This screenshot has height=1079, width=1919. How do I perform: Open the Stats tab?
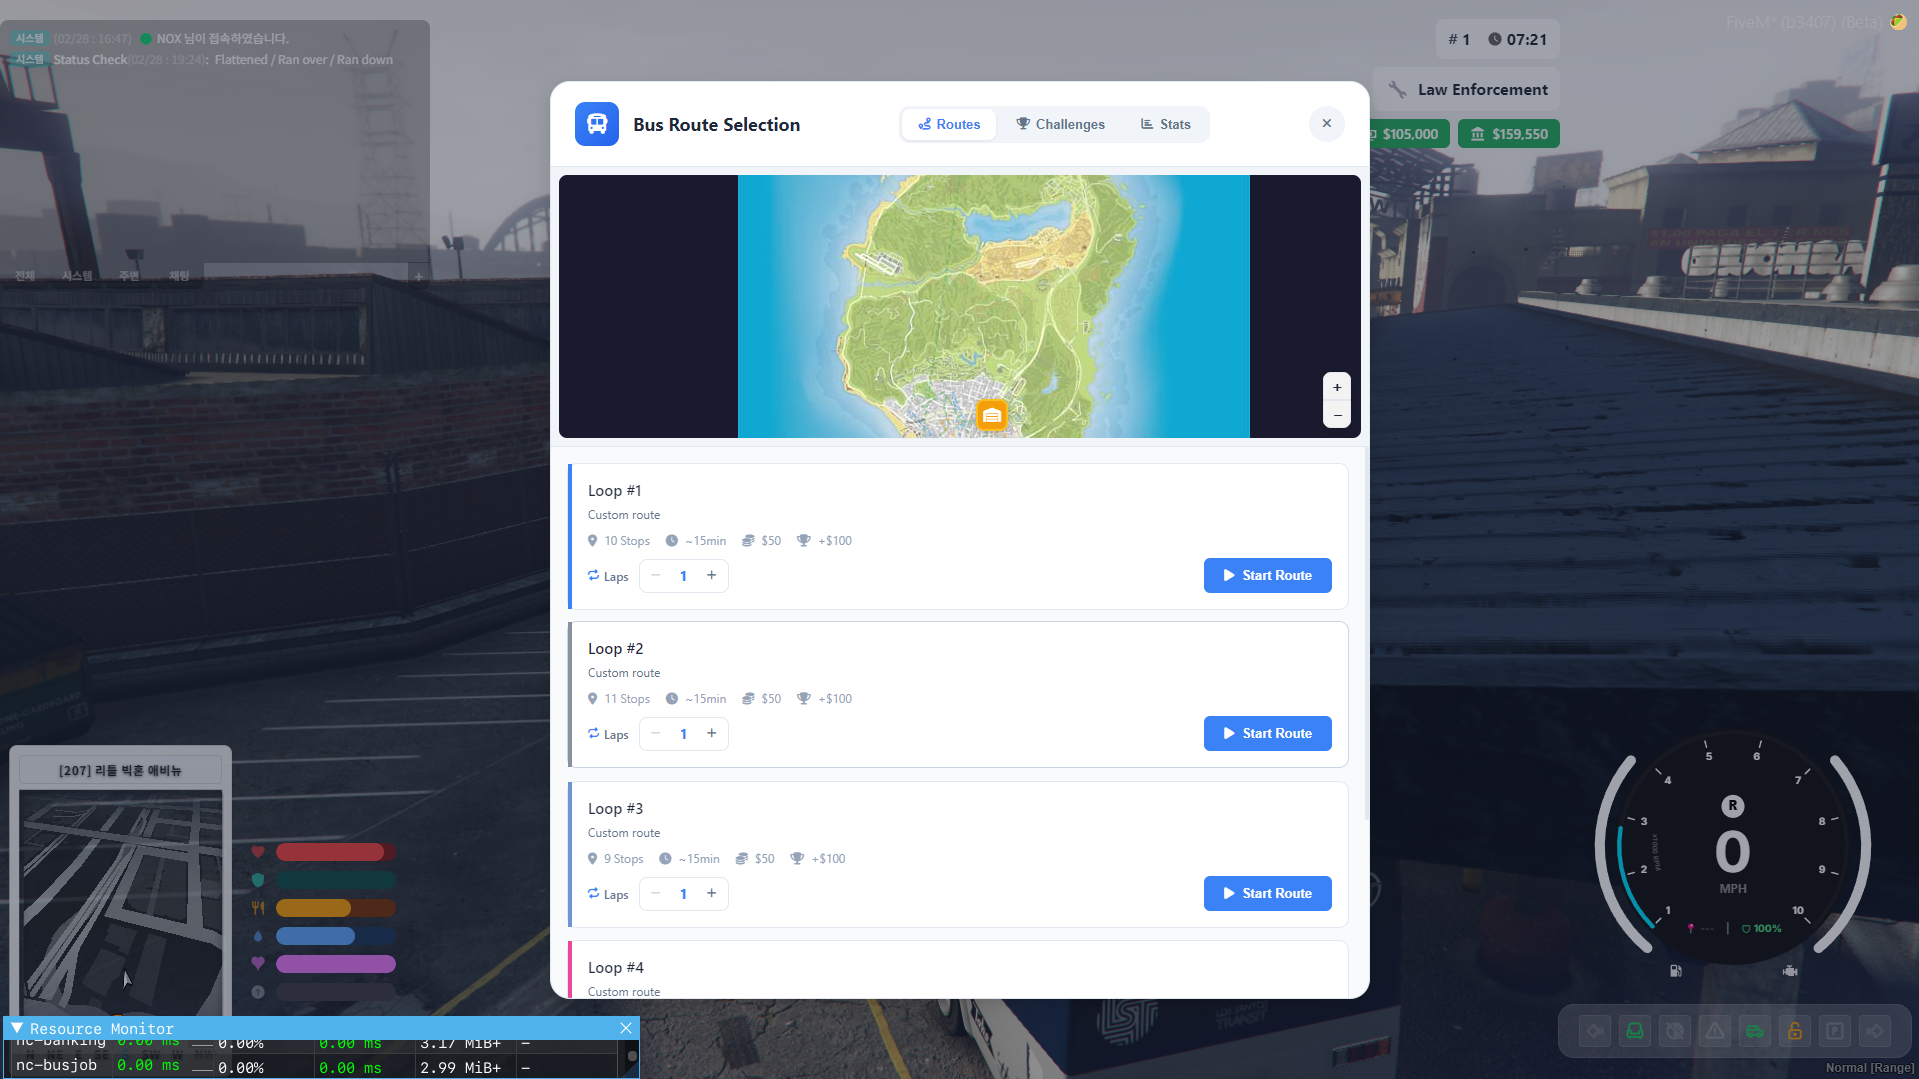[x=1166, y=124]
